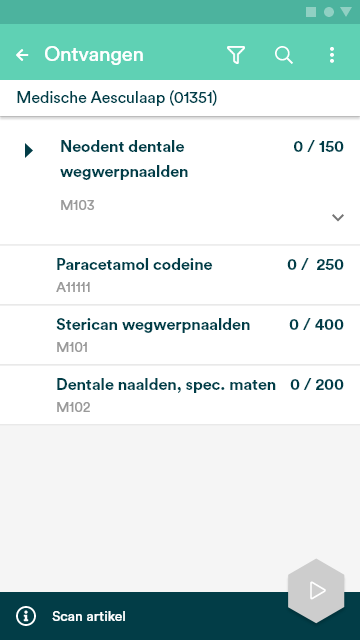
Task: Open search with magnifier icon
Action: click(284, 55)
